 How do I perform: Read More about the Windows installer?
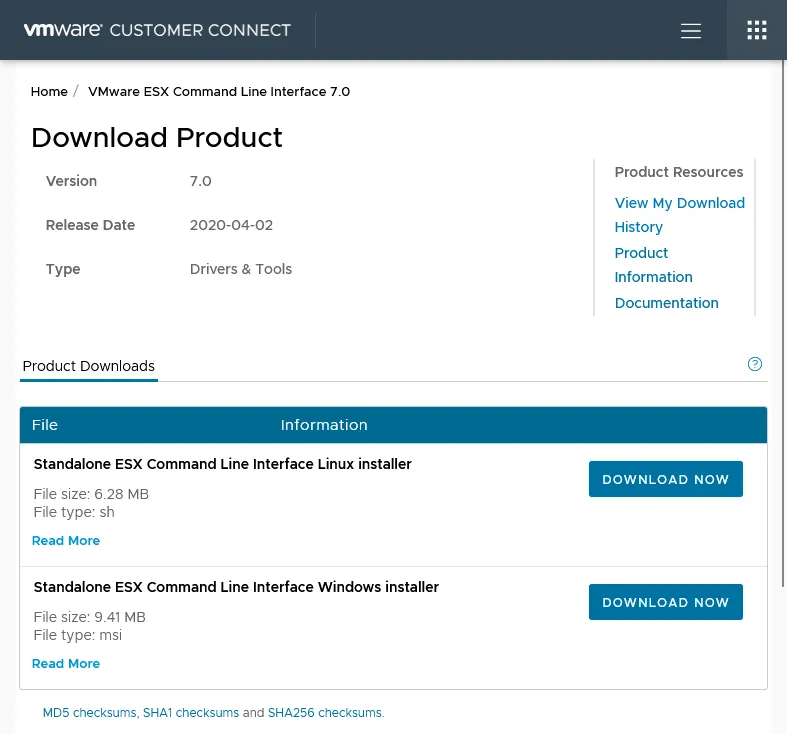click(66, 664)
